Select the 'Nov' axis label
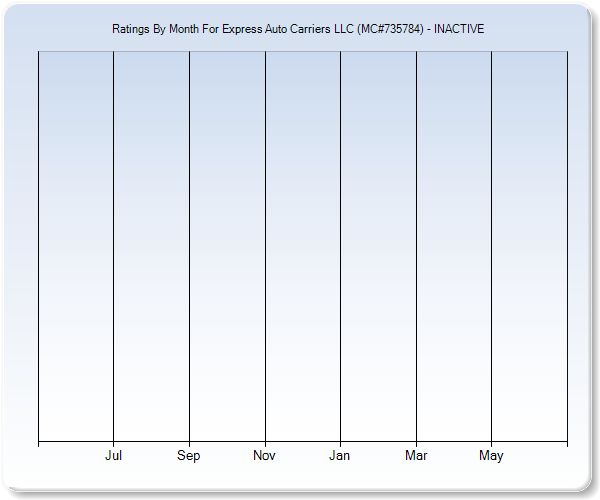Viewport: 600px width, 500px height. click(x=264, y=455)
